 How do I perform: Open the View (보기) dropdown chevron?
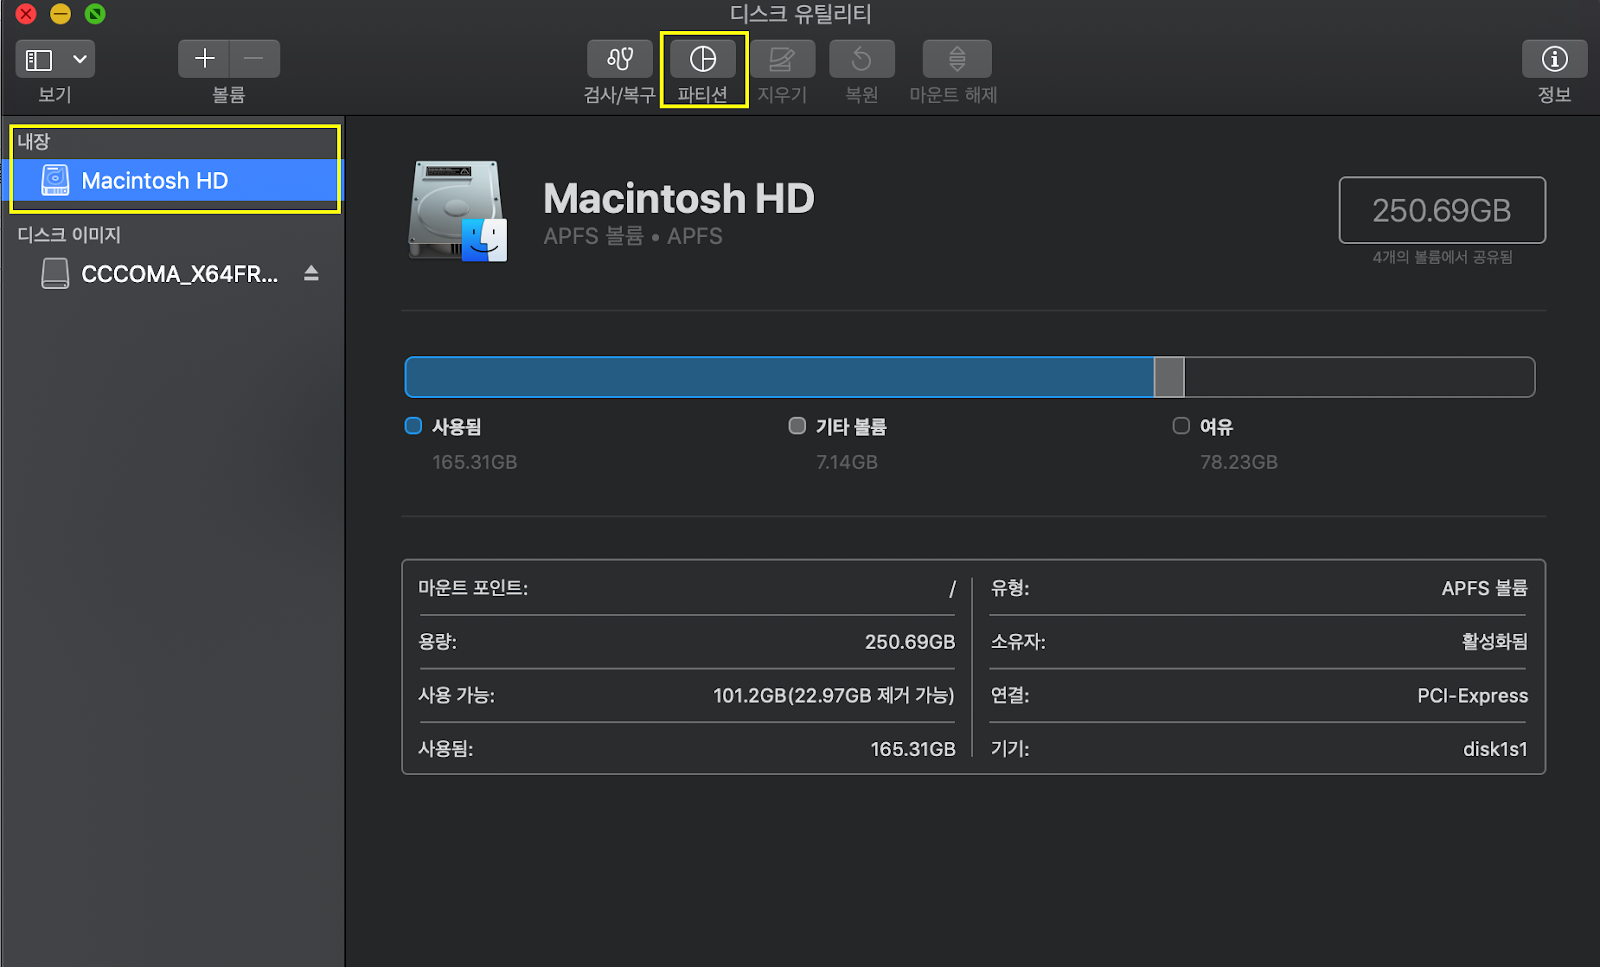point(80,59)
